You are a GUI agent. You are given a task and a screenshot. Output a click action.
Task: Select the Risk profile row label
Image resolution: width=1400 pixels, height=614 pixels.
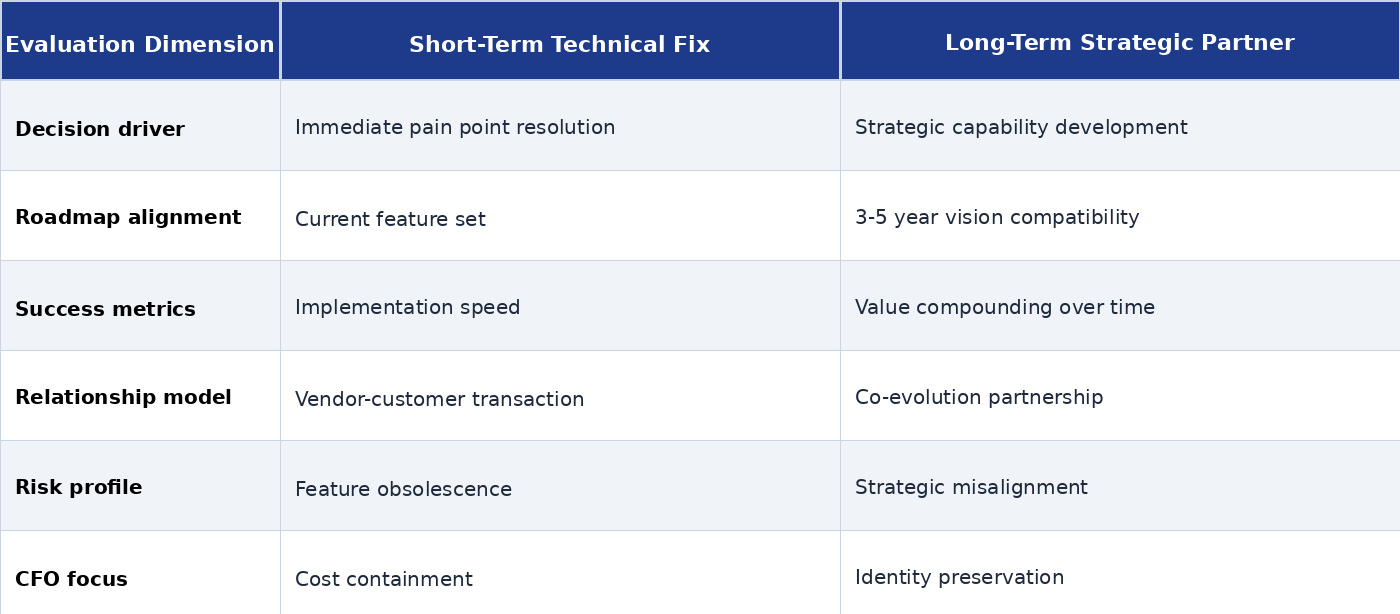[79, 488]
